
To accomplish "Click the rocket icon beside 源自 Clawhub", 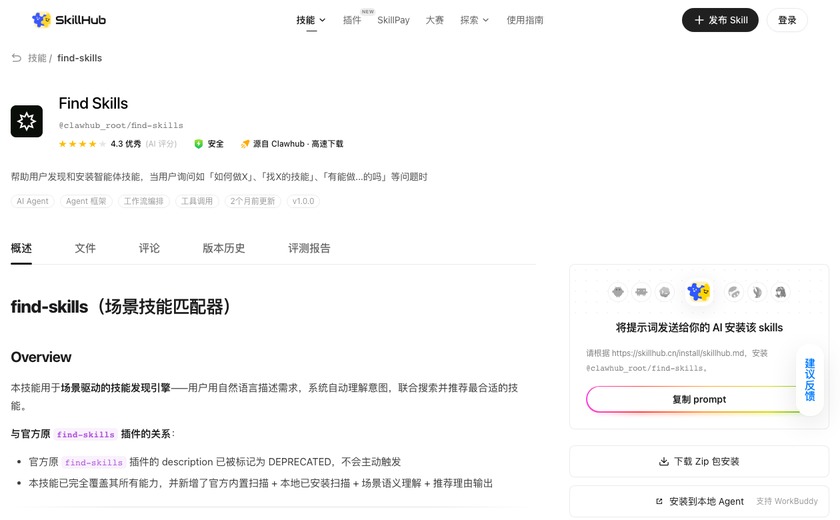I will [245, 144].
